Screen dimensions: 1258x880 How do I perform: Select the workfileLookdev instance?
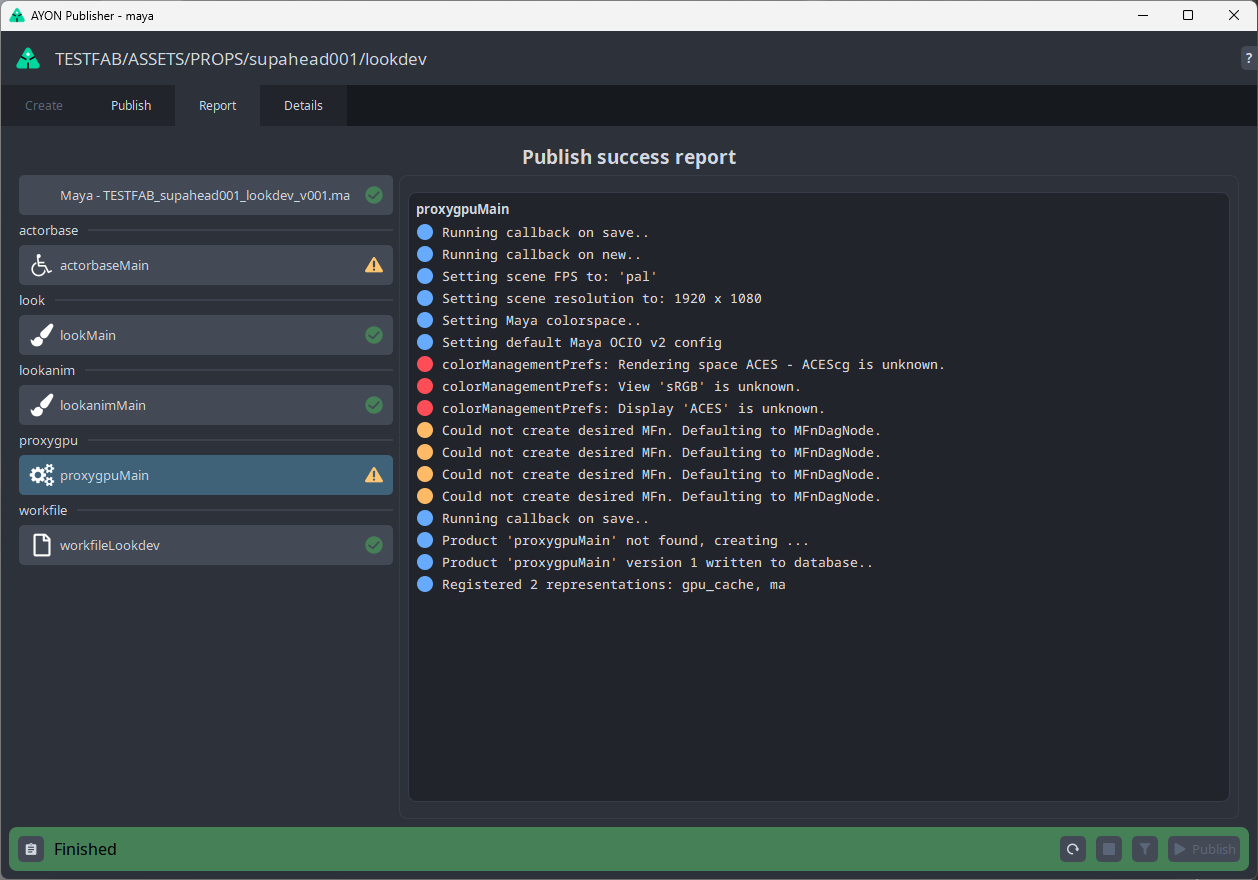206,545
